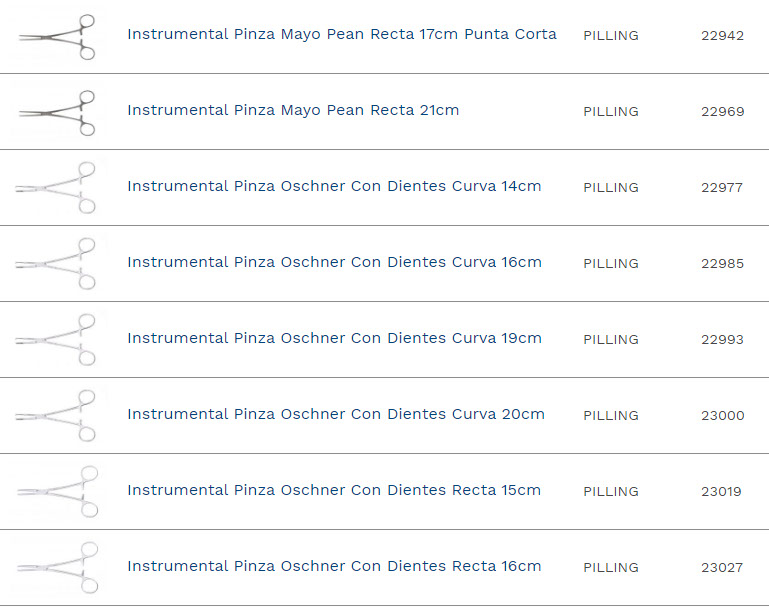Click product code 22969

[x=722, y=112]
